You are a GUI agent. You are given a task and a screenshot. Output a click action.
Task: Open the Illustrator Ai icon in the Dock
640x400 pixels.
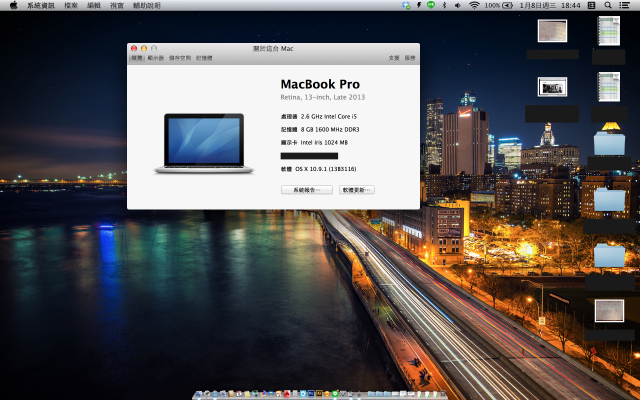click(x=319, y=394)
